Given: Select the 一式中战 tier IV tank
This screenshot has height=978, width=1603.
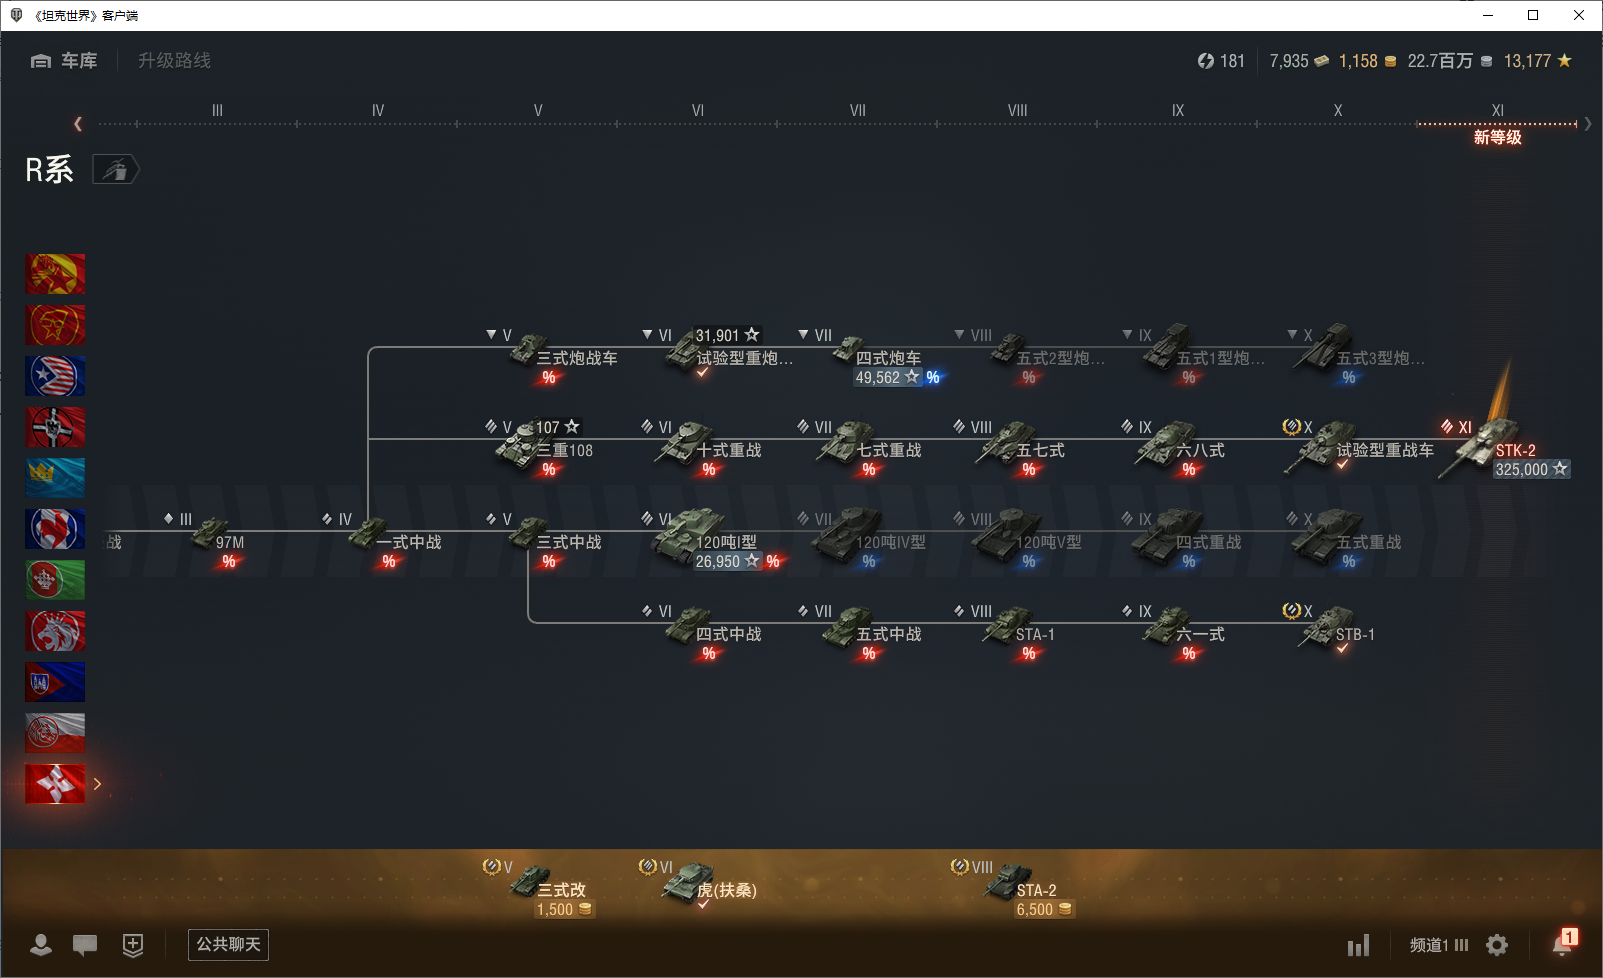Looking at the screenshot, I should click(383, 541).
